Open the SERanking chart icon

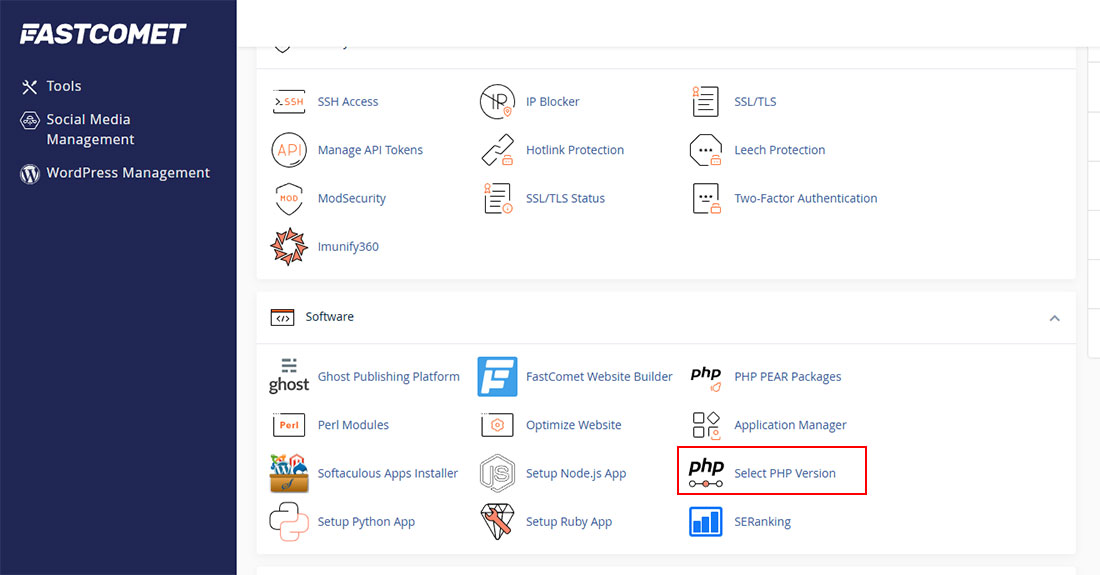[x=705, y=522]
